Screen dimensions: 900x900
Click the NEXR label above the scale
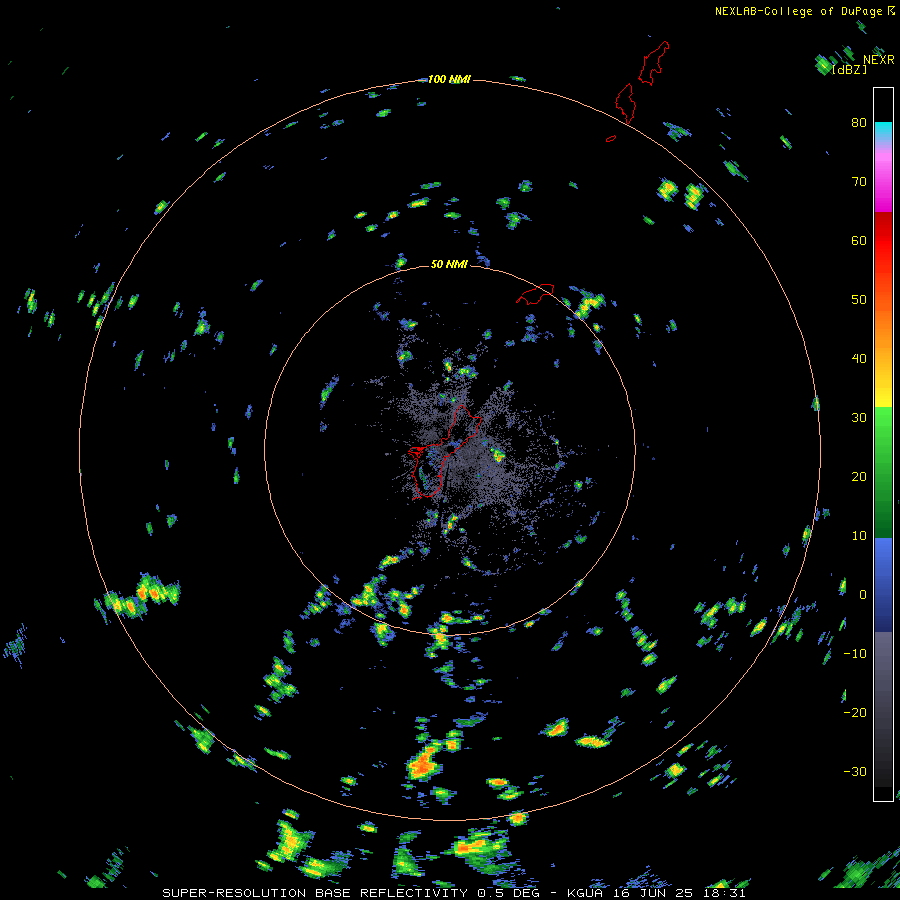coord(878,60)
